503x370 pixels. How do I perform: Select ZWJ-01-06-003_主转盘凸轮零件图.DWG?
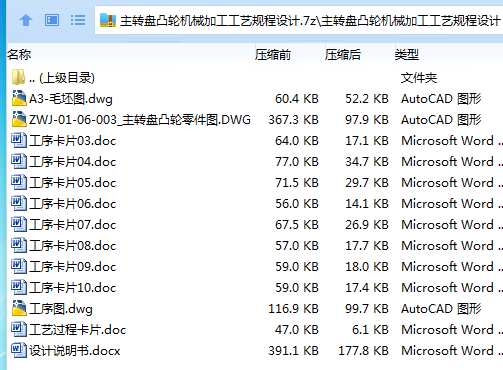140,120
